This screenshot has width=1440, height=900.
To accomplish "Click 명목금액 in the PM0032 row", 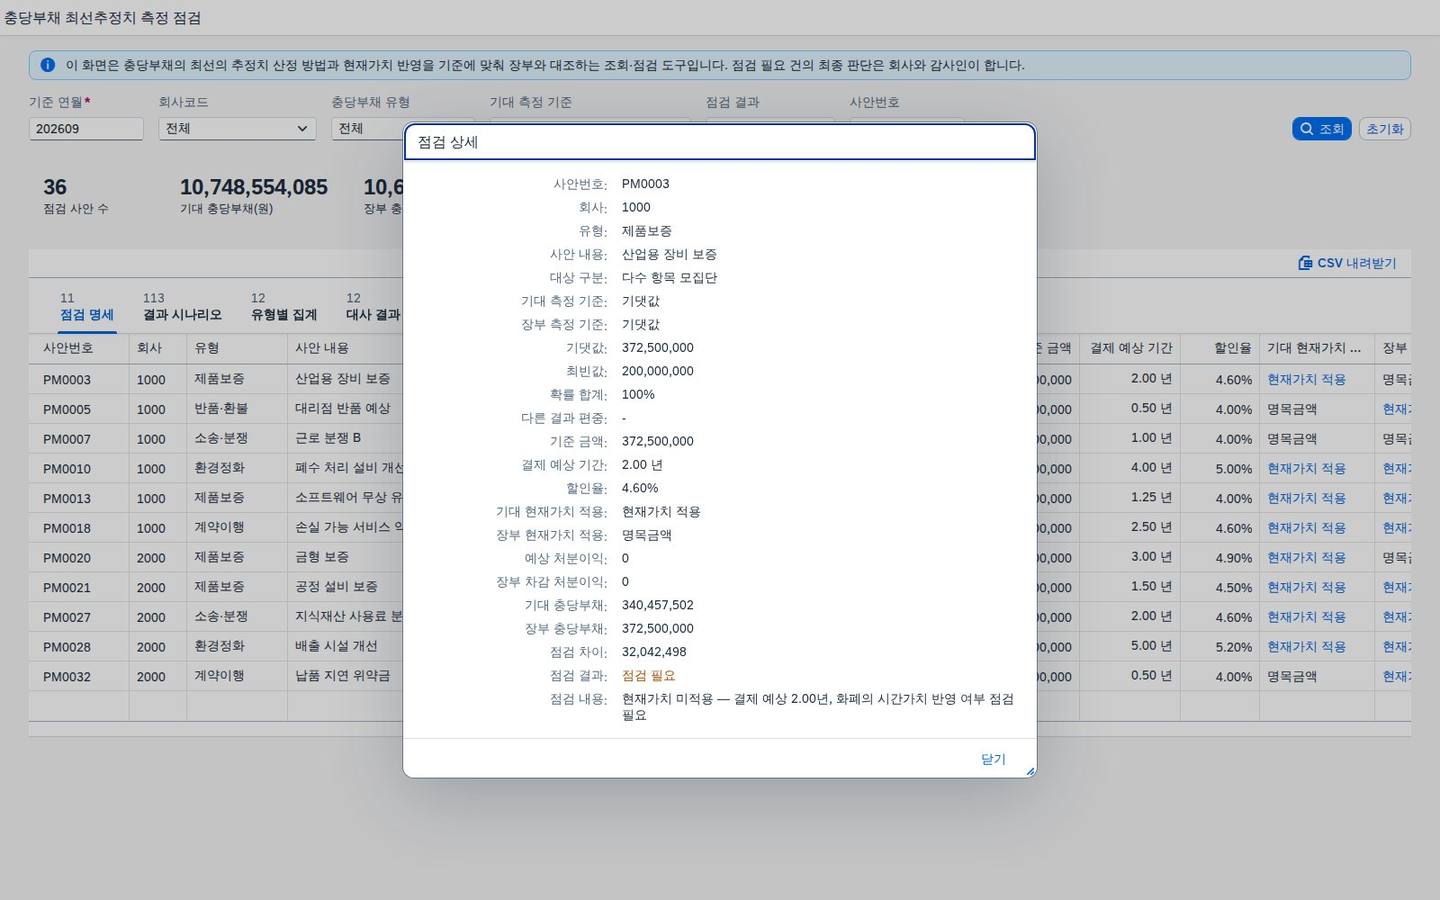I will coord(1292,677).
